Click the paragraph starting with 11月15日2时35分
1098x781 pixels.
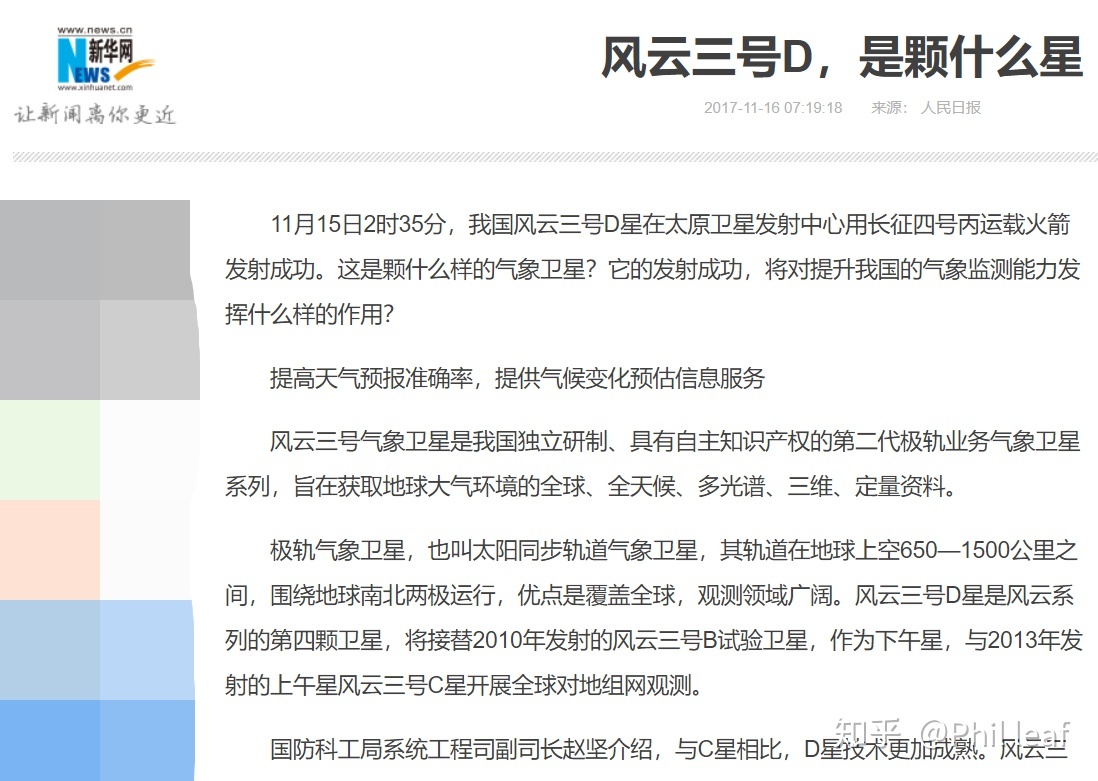tap(650, 268)
